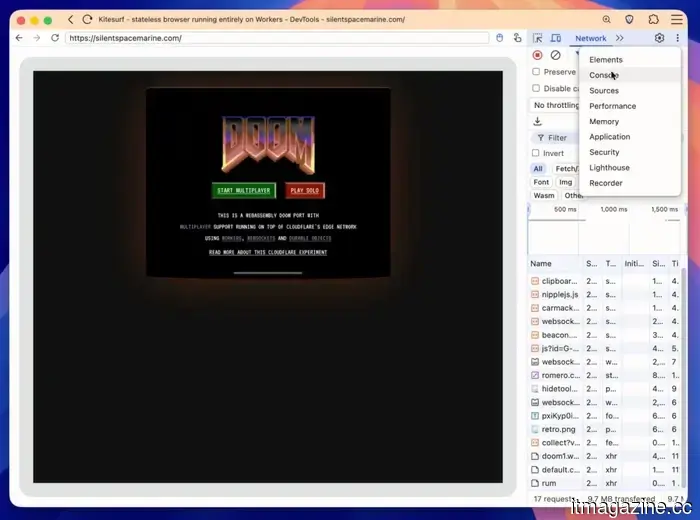This screenshot has width=700, height=520.
Task: Select the nipplejs.js request row
Action: pos(605,295)
